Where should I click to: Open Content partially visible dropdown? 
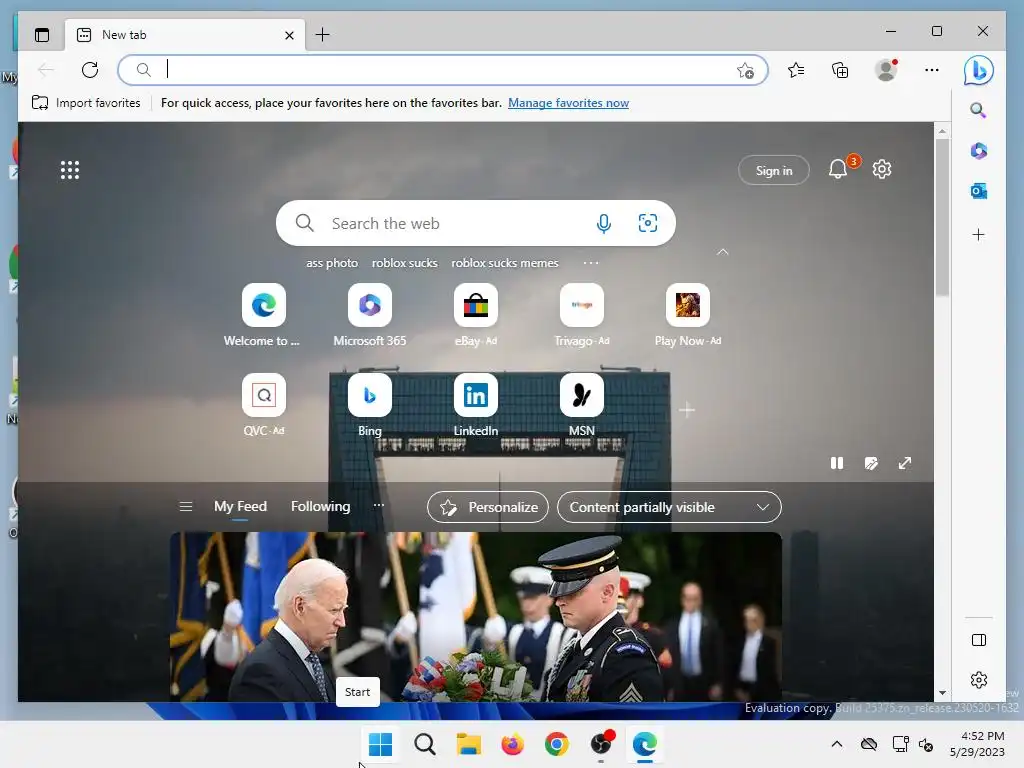[x=669, y=507]
